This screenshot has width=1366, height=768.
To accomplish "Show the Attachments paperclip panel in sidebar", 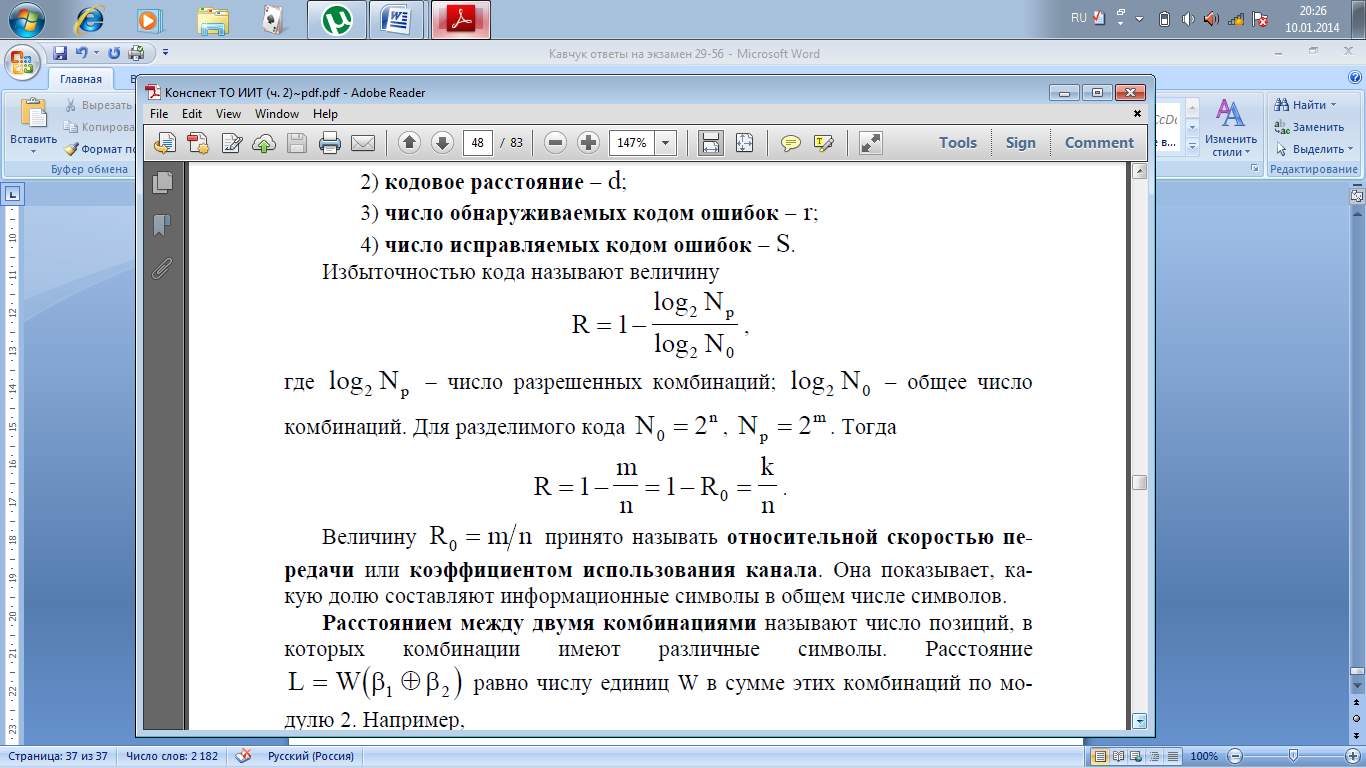I will (x=162, y=268).
